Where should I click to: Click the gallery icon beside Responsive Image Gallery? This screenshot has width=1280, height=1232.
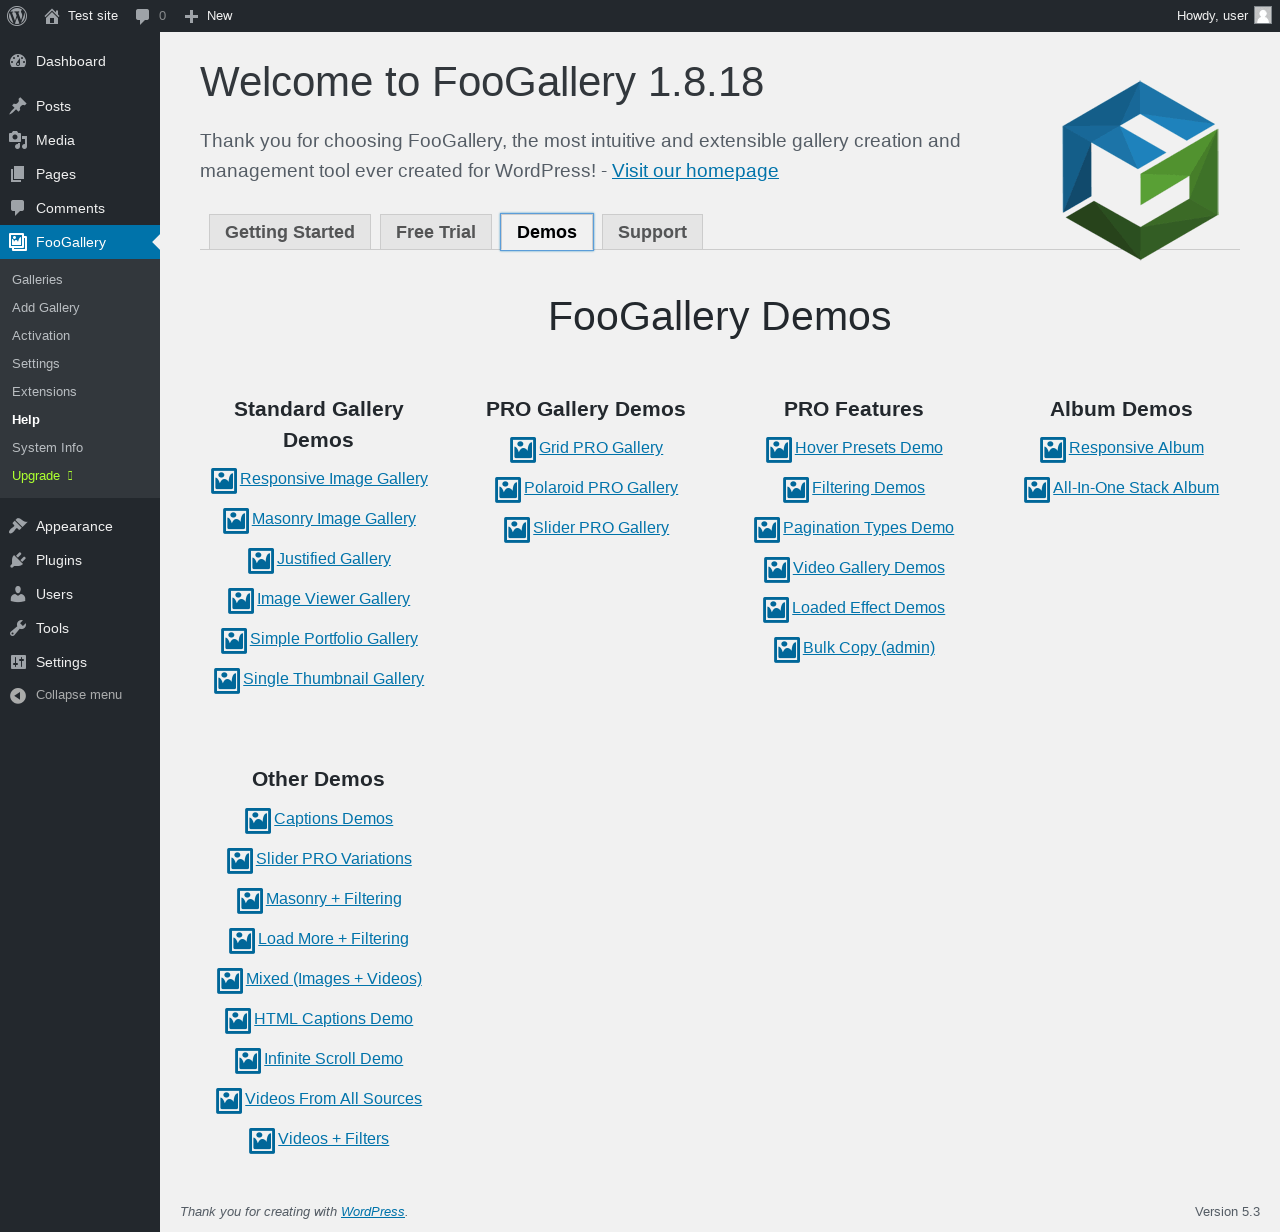[x=224, y=481]
